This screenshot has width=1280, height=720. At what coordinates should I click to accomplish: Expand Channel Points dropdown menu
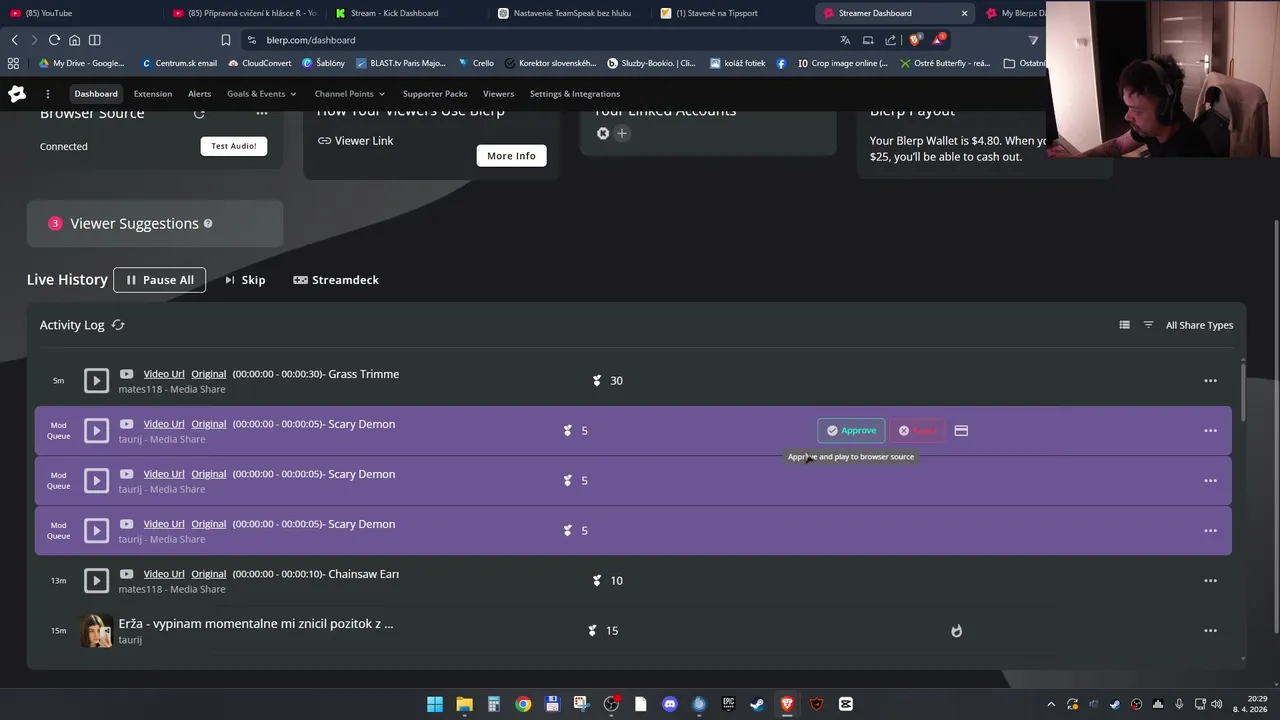click(350, 94)
